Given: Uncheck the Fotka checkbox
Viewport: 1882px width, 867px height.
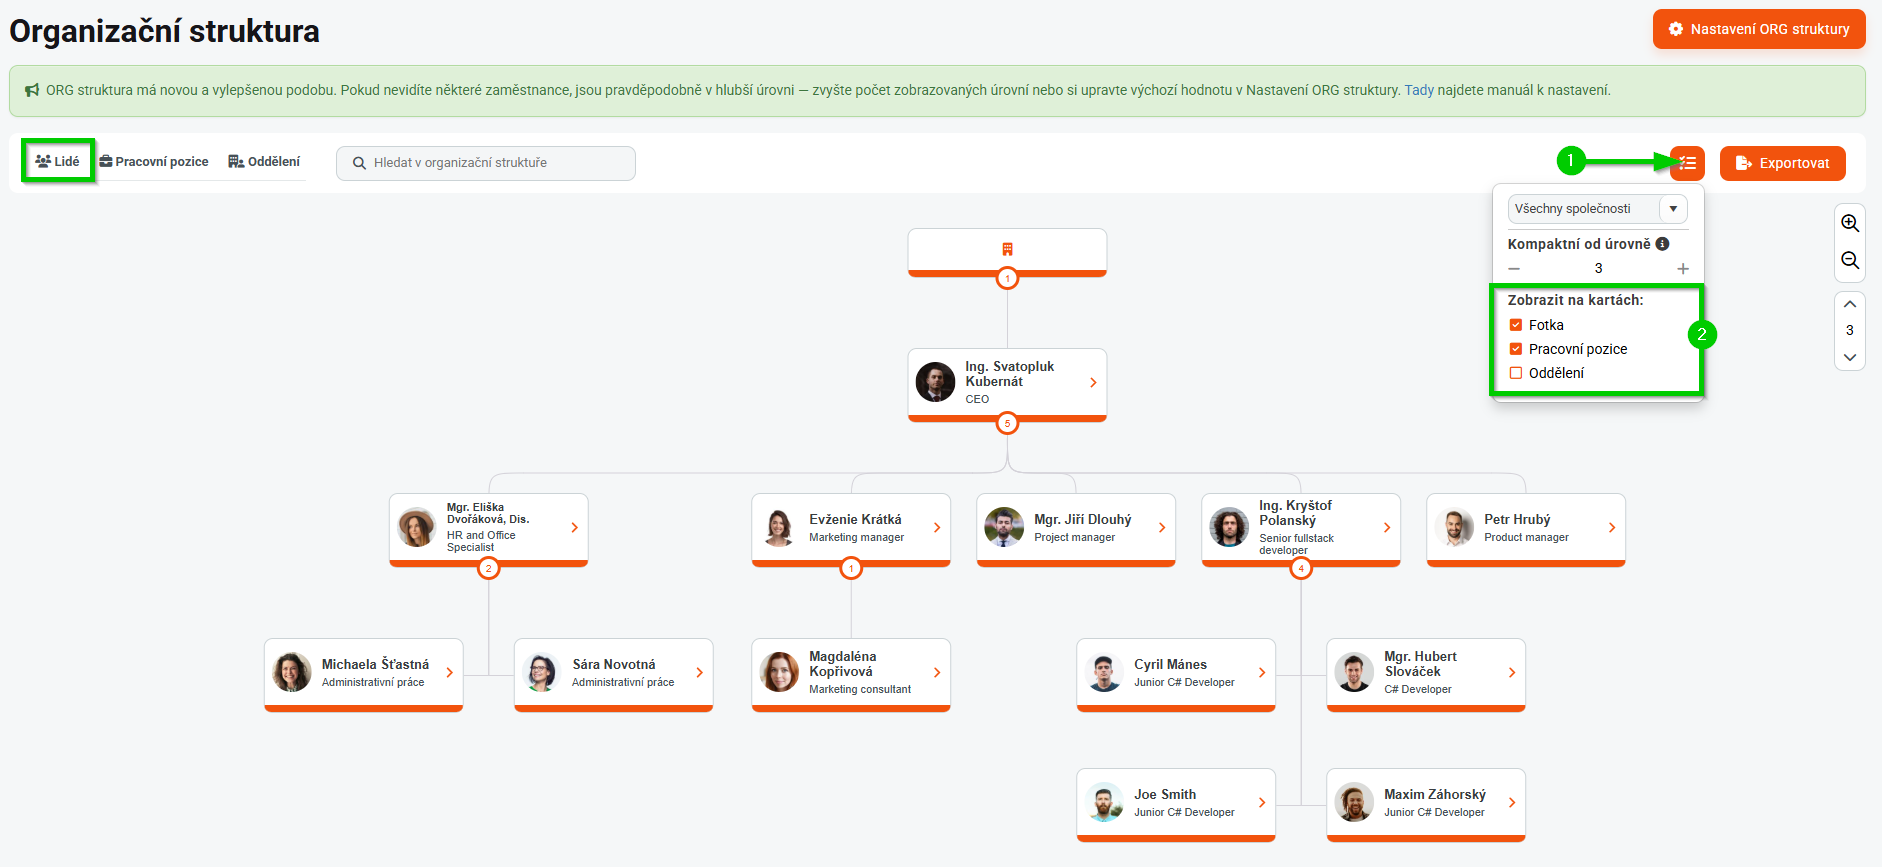Looking at the screenshot, I should click(1516, 325).
